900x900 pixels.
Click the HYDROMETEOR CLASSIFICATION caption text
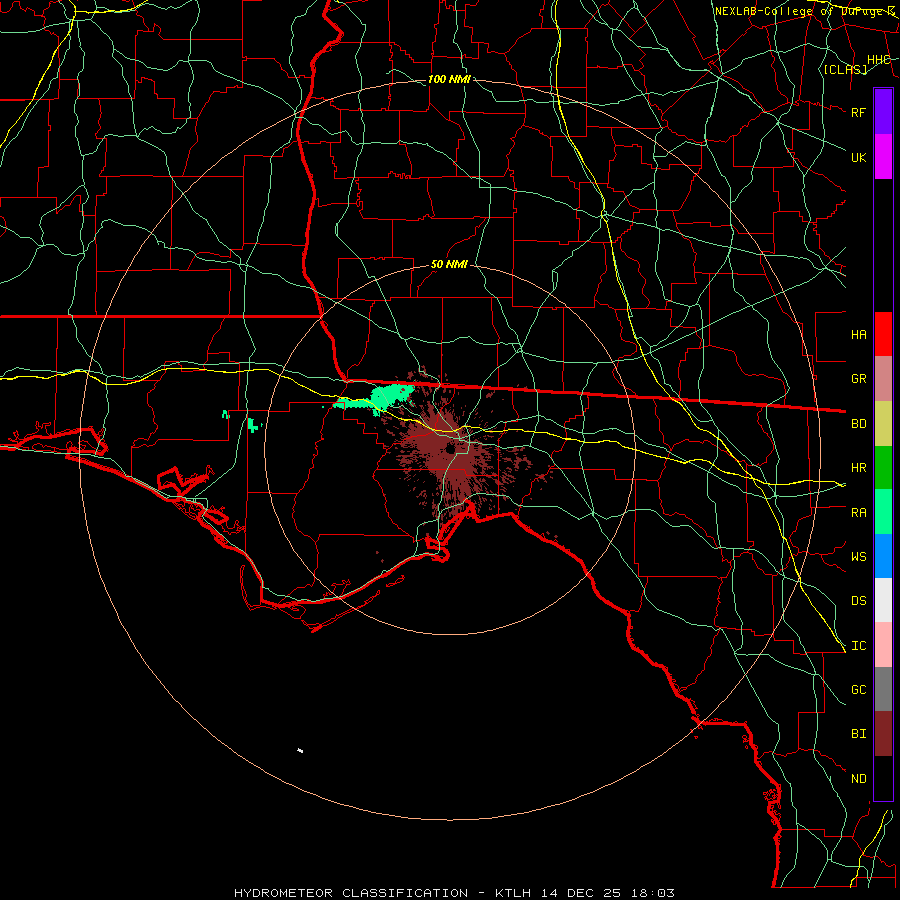coord(351,893)
